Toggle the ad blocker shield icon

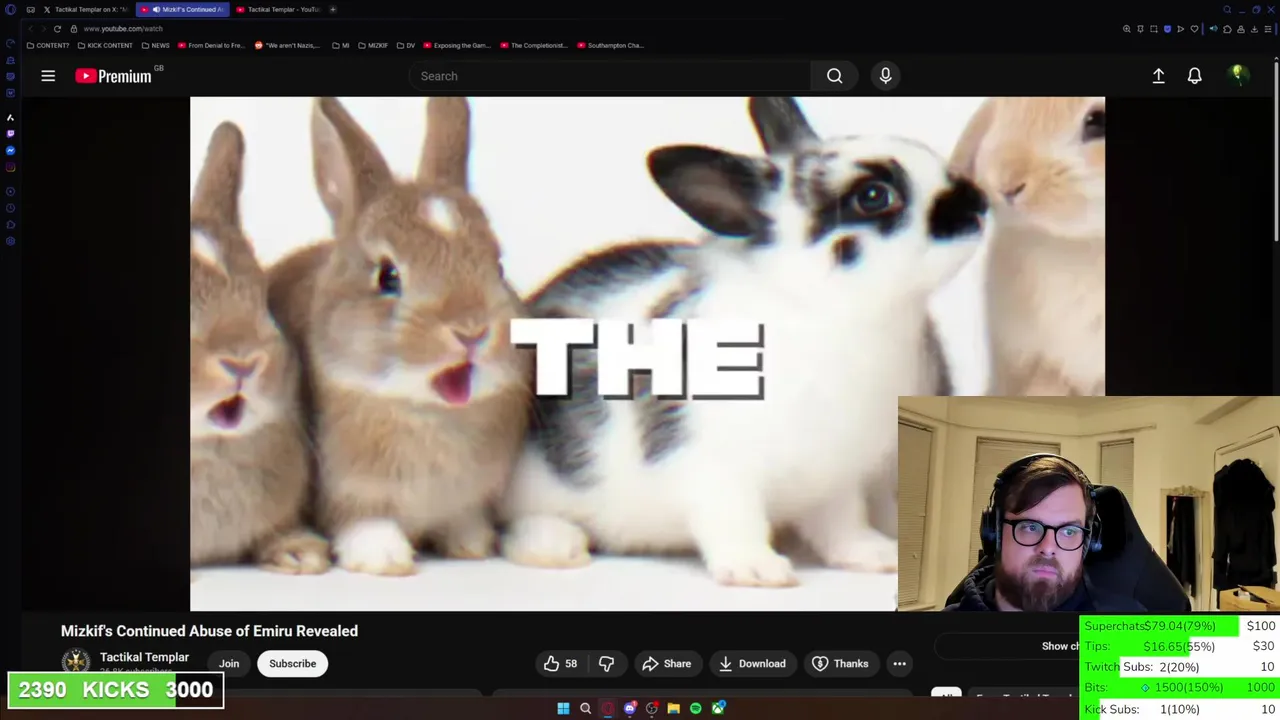(x=1167, y=29)
